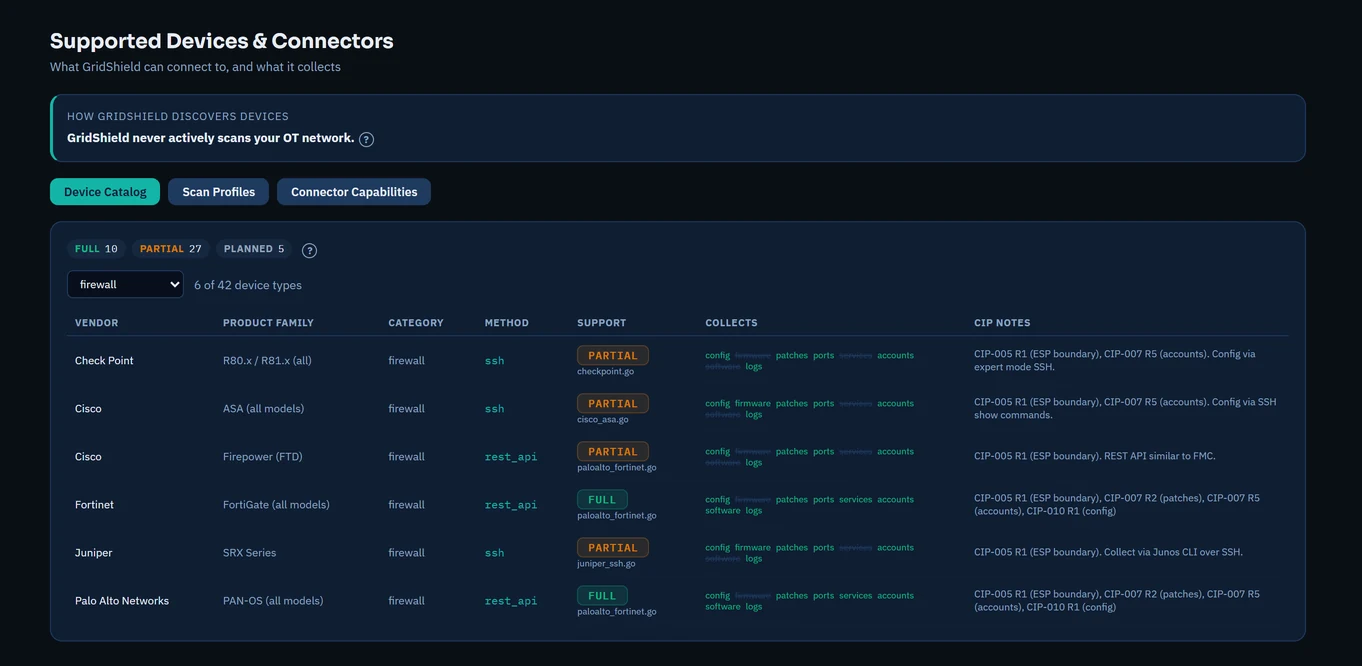Click FULL badge in PAN-OS row
This screenshot has width=1362, height=666.
(x=602, y=595)
